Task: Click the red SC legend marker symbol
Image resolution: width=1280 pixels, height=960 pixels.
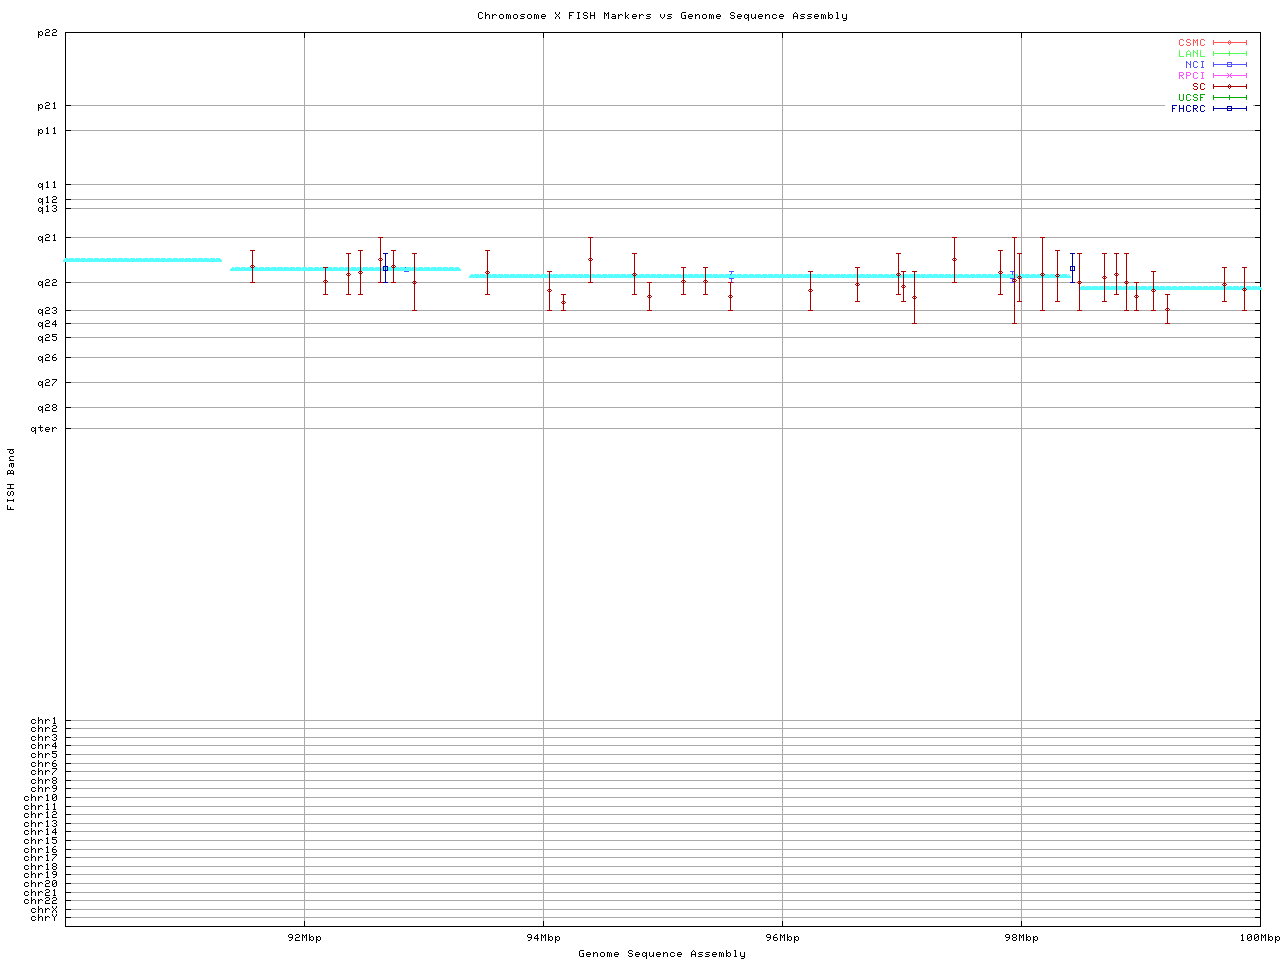Action: point(1229,87)
